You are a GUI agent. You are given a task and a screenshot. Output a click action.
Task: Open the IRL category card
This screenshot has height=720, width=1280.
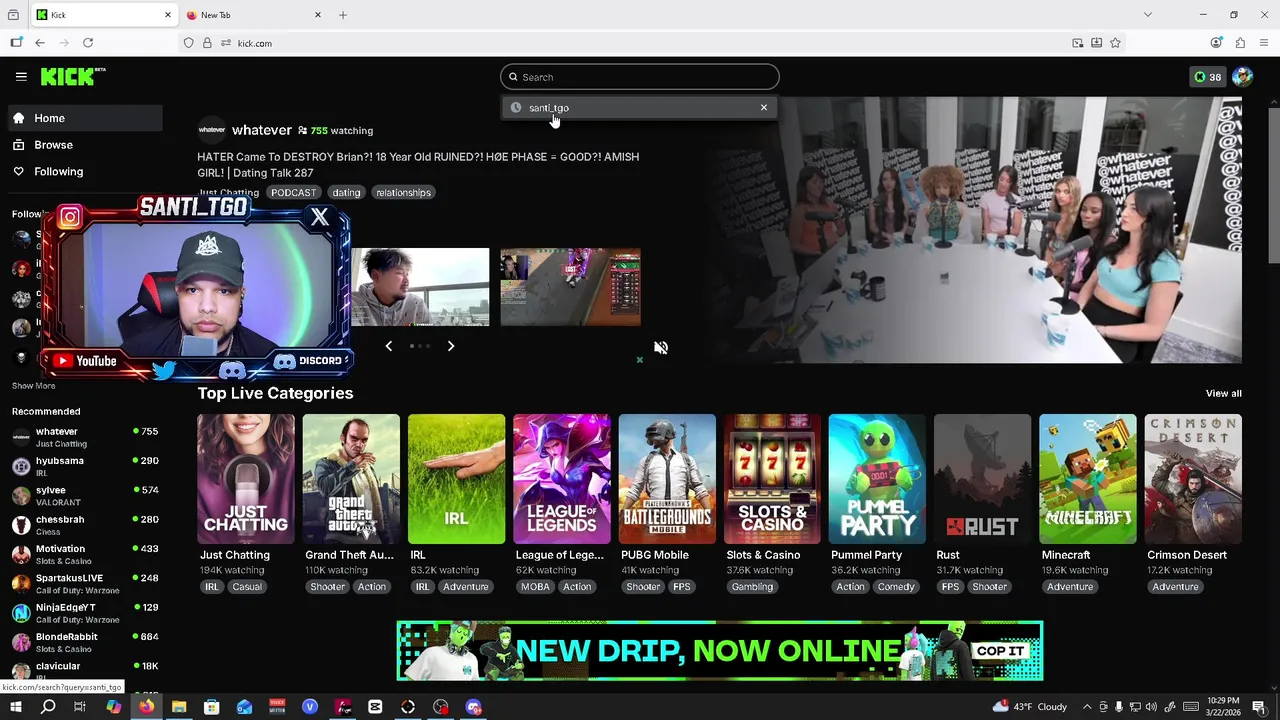pos(456,479)
